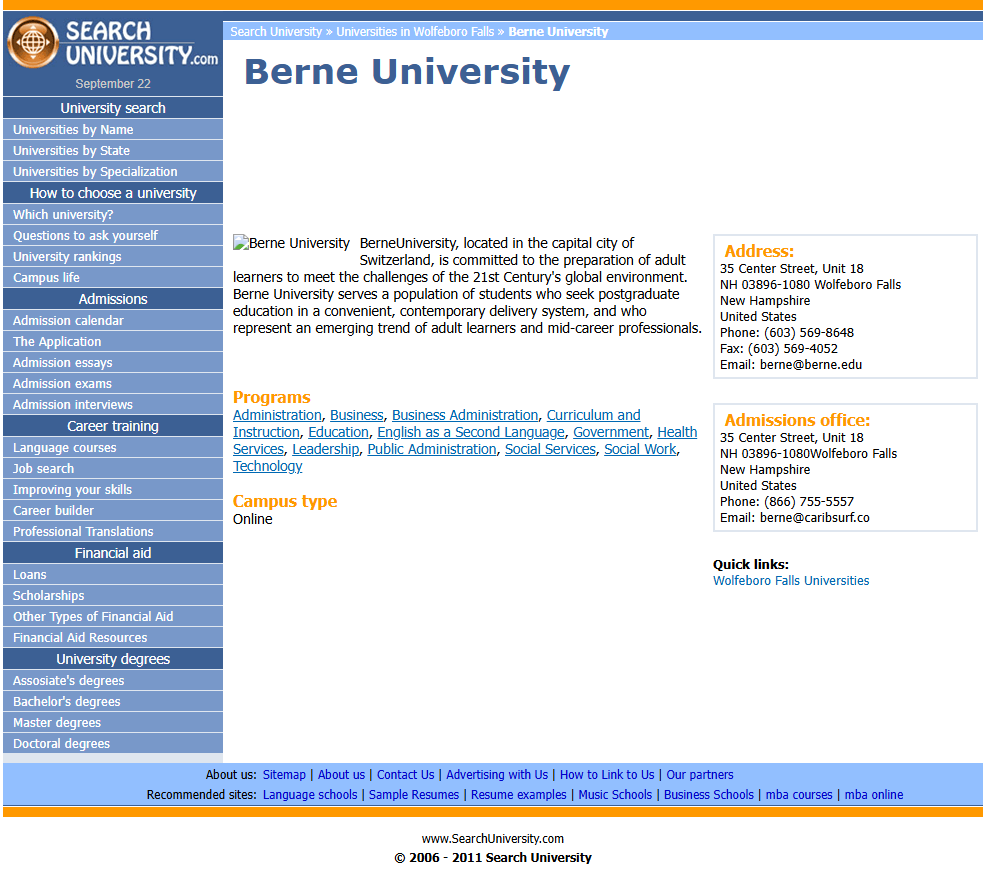This screenshot has width=988, height=875.
Task: Open Improving your skills
Action: (x=113, y=489)
